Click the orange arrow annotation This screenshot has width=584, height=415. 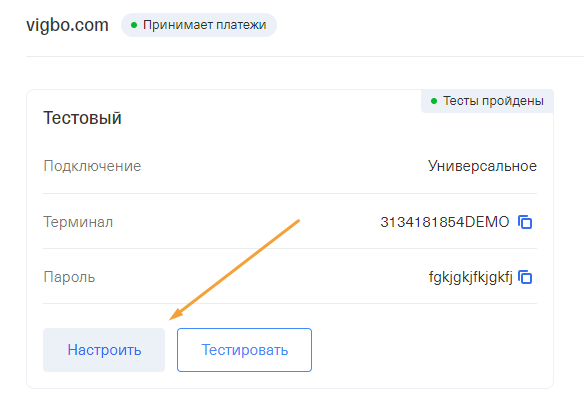click(235, 270)
